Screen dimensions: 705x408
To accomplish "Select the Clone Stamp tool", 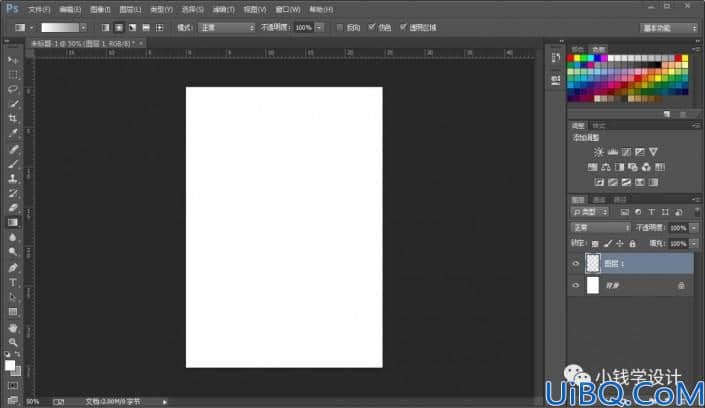I will [13, 179].
